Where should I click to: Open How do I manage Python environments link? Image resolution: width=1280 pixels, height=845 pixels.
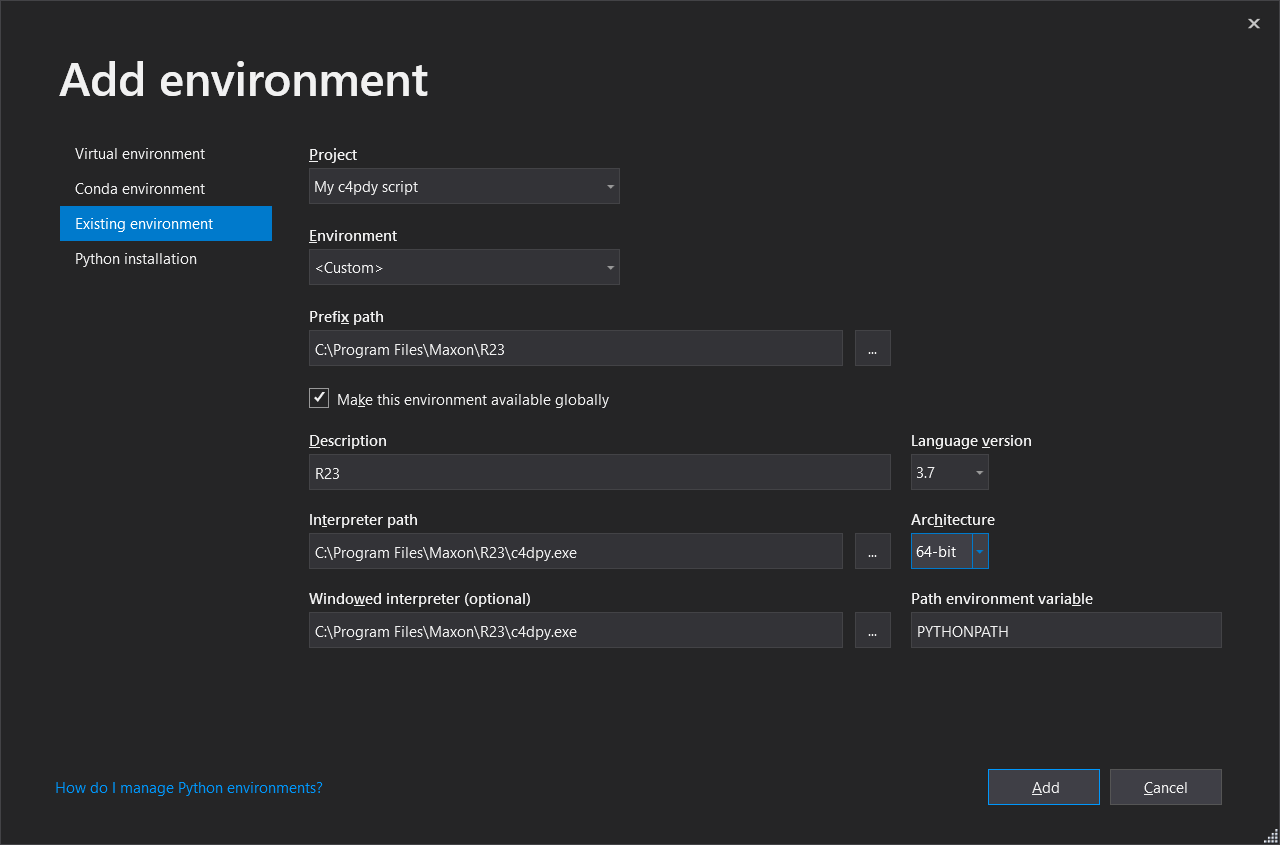coord(189,788)
